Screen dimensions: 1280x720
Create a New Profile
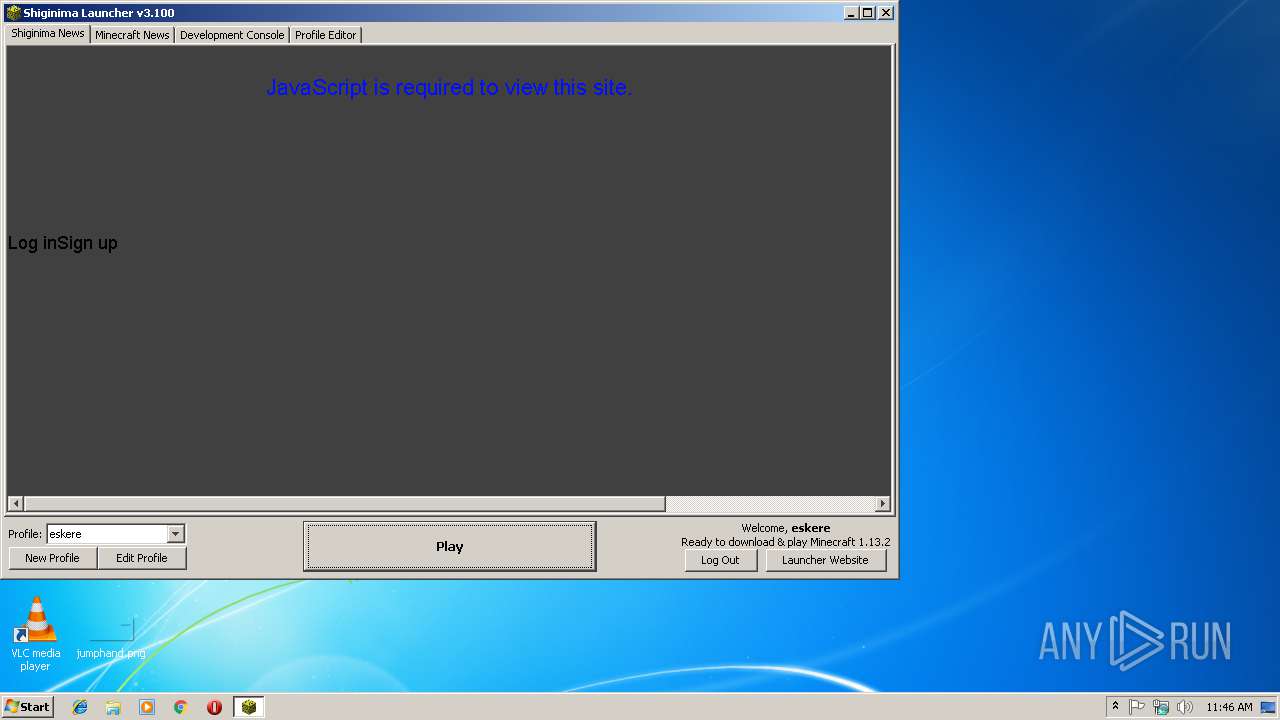[x=52, y=558]
